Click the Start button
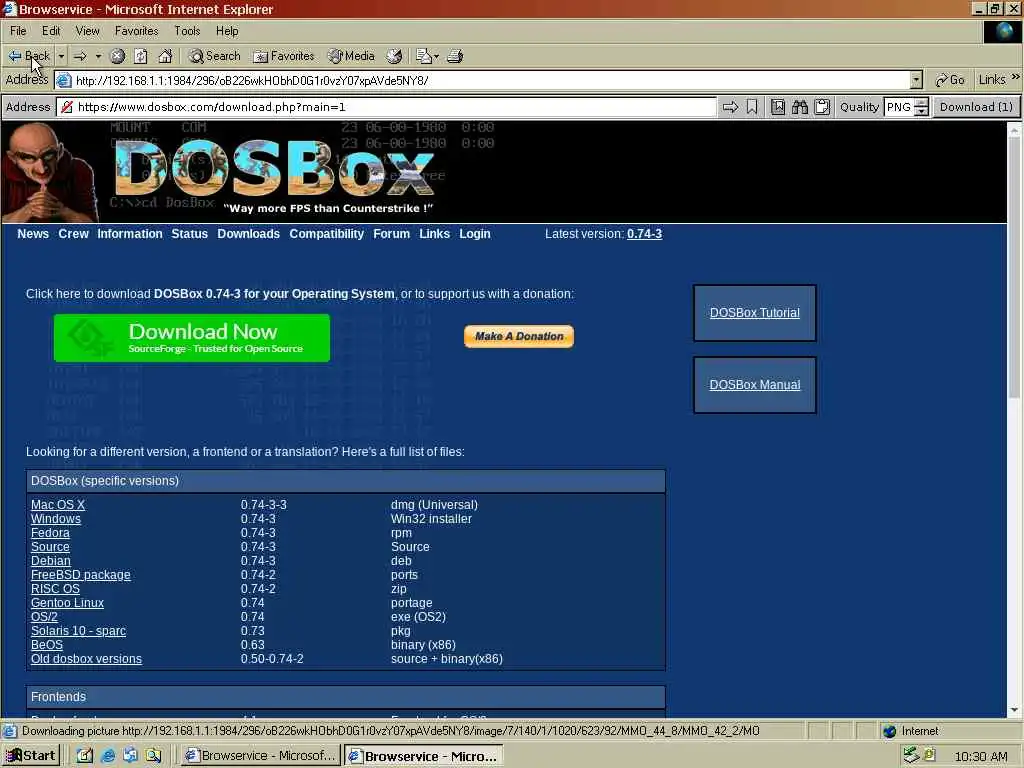 click(x=31, y=756)
